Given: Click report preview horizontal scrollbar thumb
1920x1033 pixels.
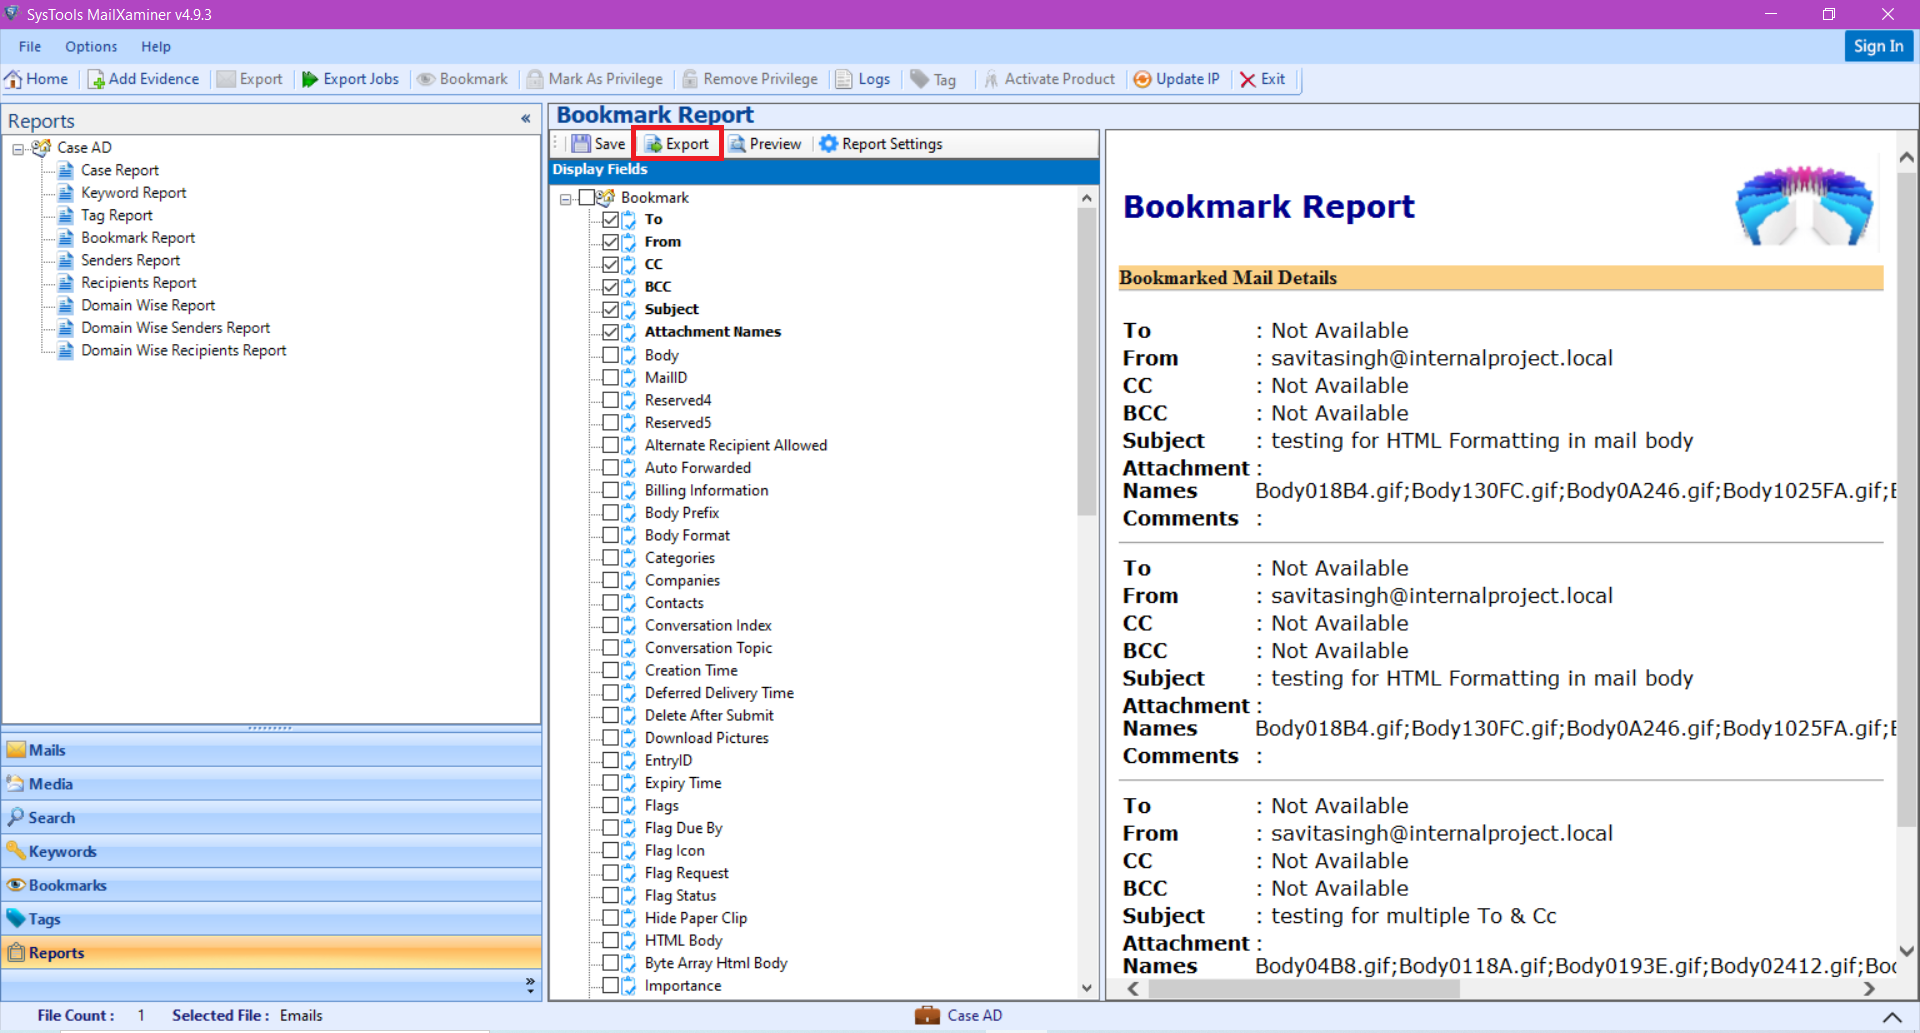Looking at the screenshot, I should point(1304,989).
